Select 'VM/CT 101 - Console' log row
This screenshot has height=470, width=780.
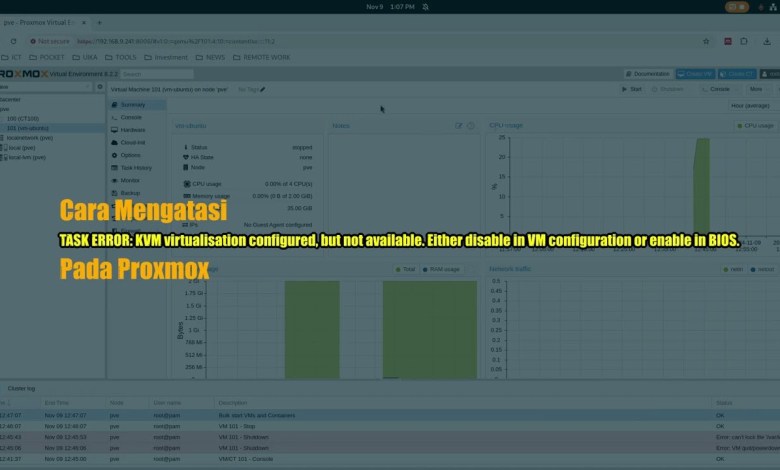[390, 459]
